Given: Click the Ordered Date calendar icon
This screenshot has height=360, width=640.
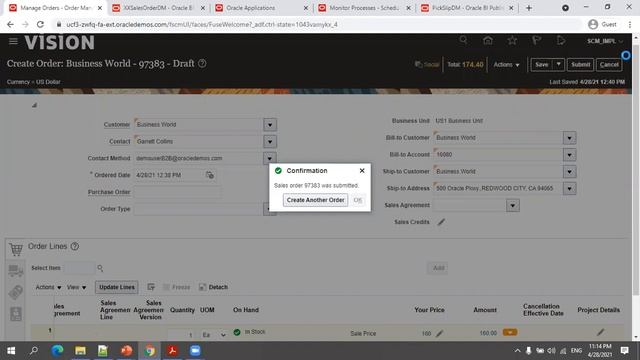Looking at the screenshot, I should tap(210, 175).
